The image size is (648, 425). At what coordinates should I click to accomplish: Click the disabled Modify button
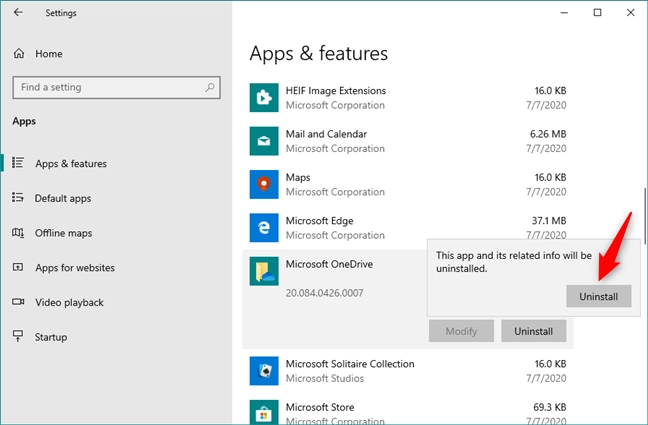click(461, 331)
